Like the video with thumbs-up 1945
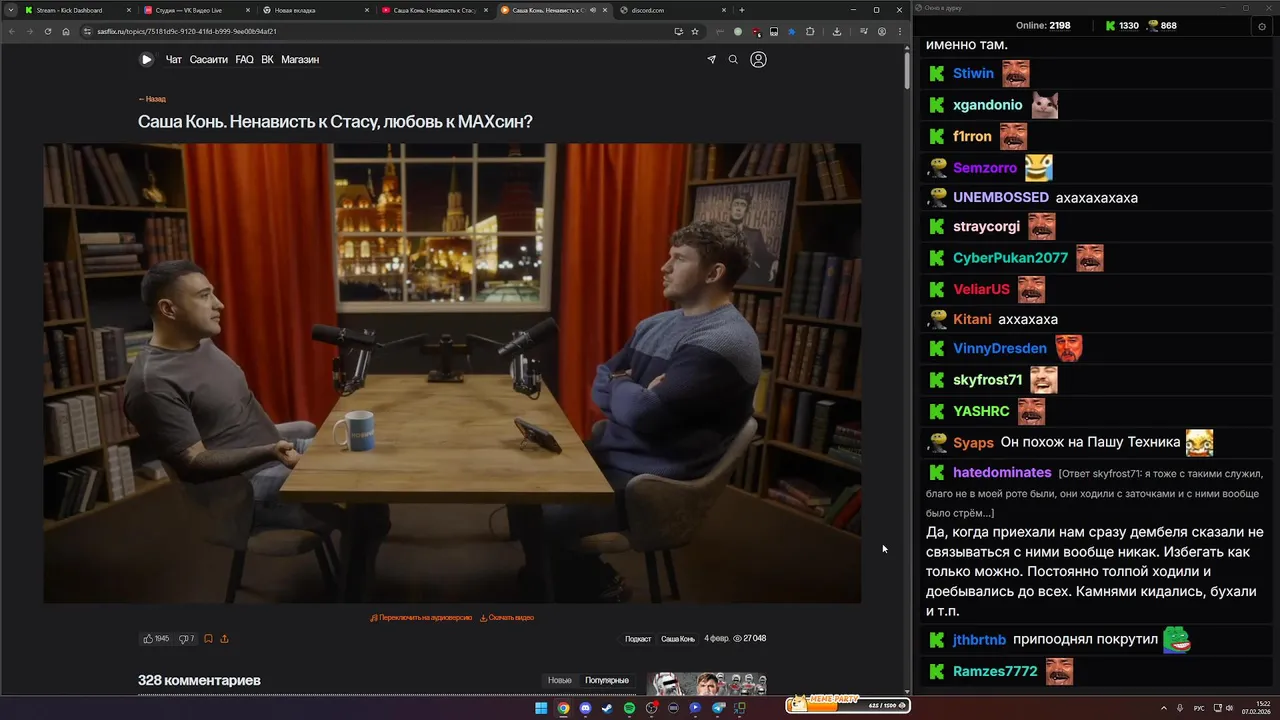Image resolution: width=1280 pixels, height=720 pixels. point(156,638)
